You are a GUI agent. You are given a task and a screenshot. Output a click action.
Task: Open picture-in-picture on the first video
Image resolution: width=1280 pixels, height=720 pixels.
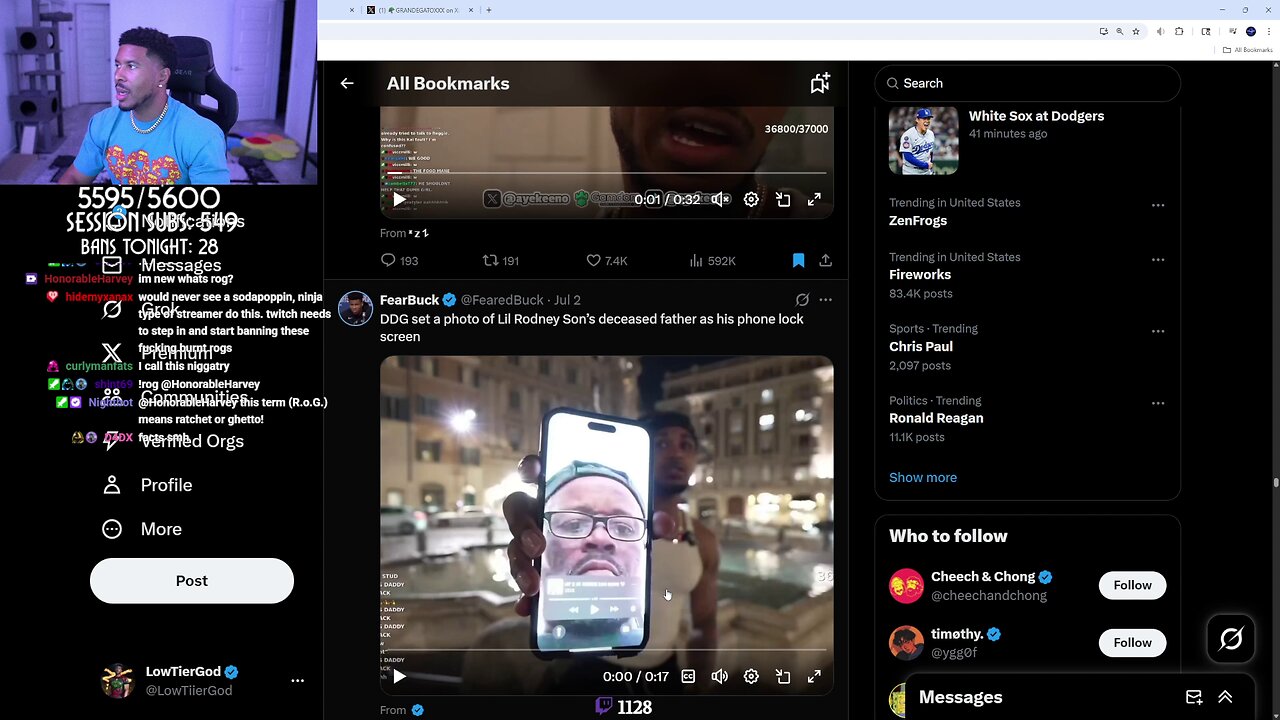tap(783, 199)
